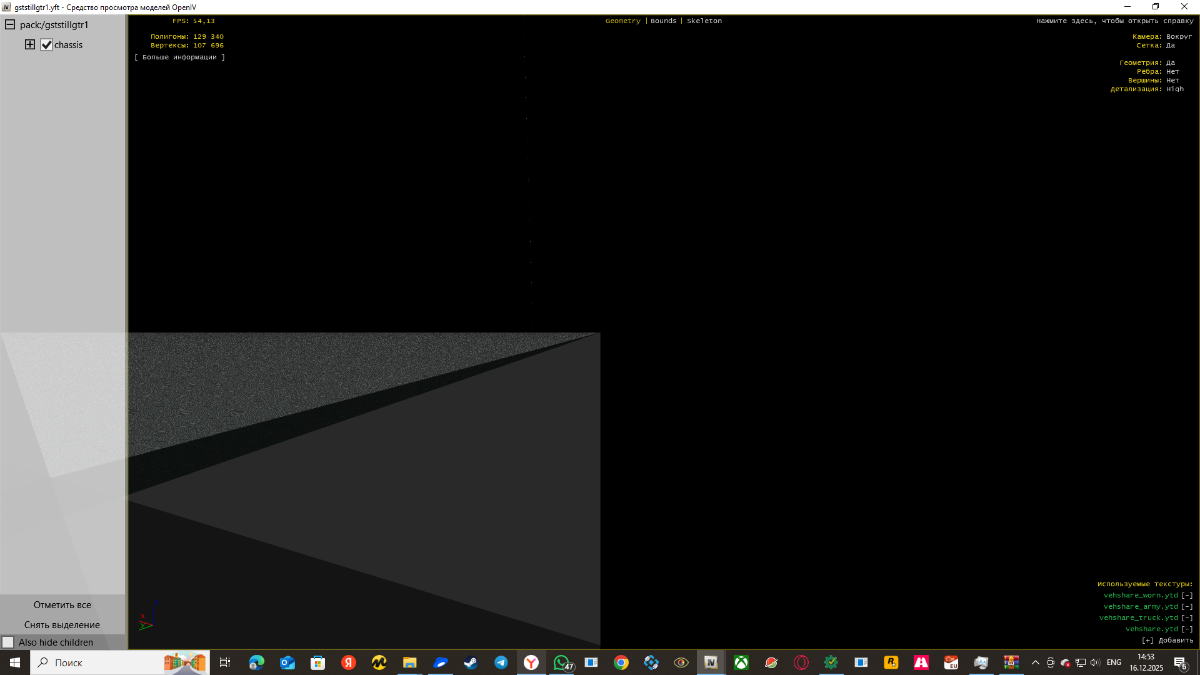
Task: Click the Снять выделение button
Action: (x=62, y=625)
